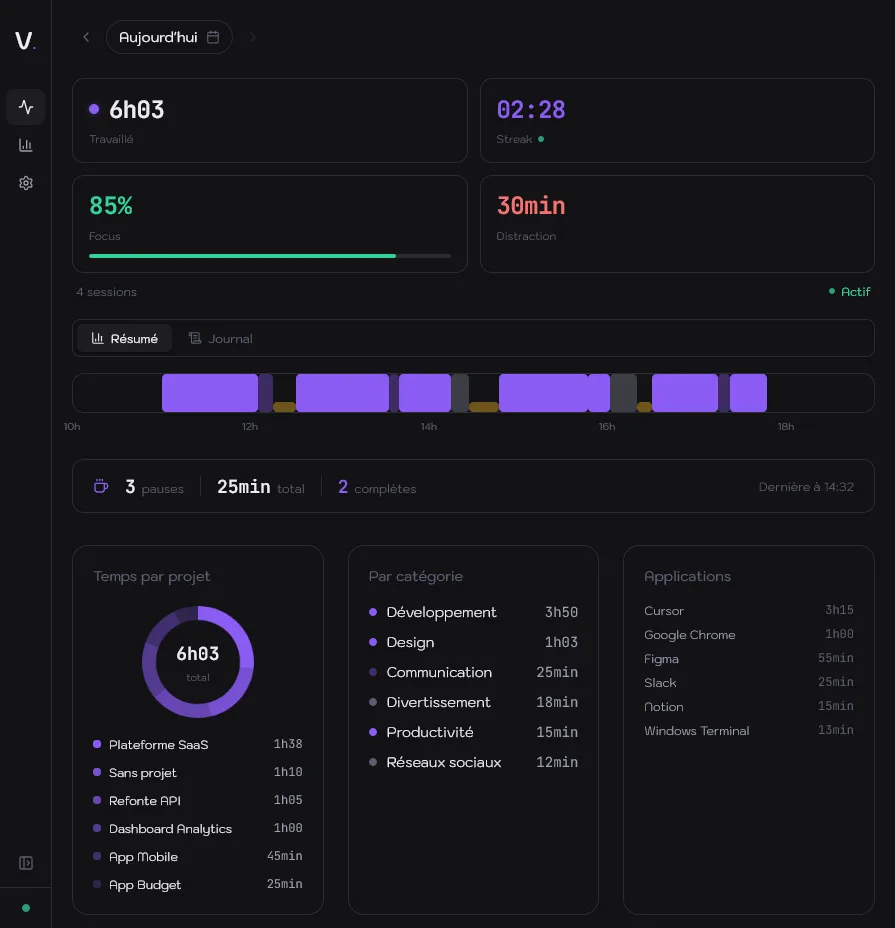Click the Divertissement category row
Screen dimensions: 895x928
click(x=474, y=702)
